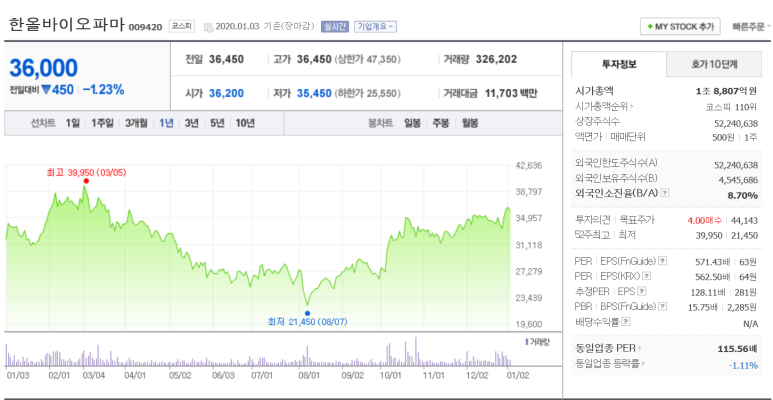
Task: Select the 3년 line chart period
Action: pyautogui.click(x=191, y=123)
